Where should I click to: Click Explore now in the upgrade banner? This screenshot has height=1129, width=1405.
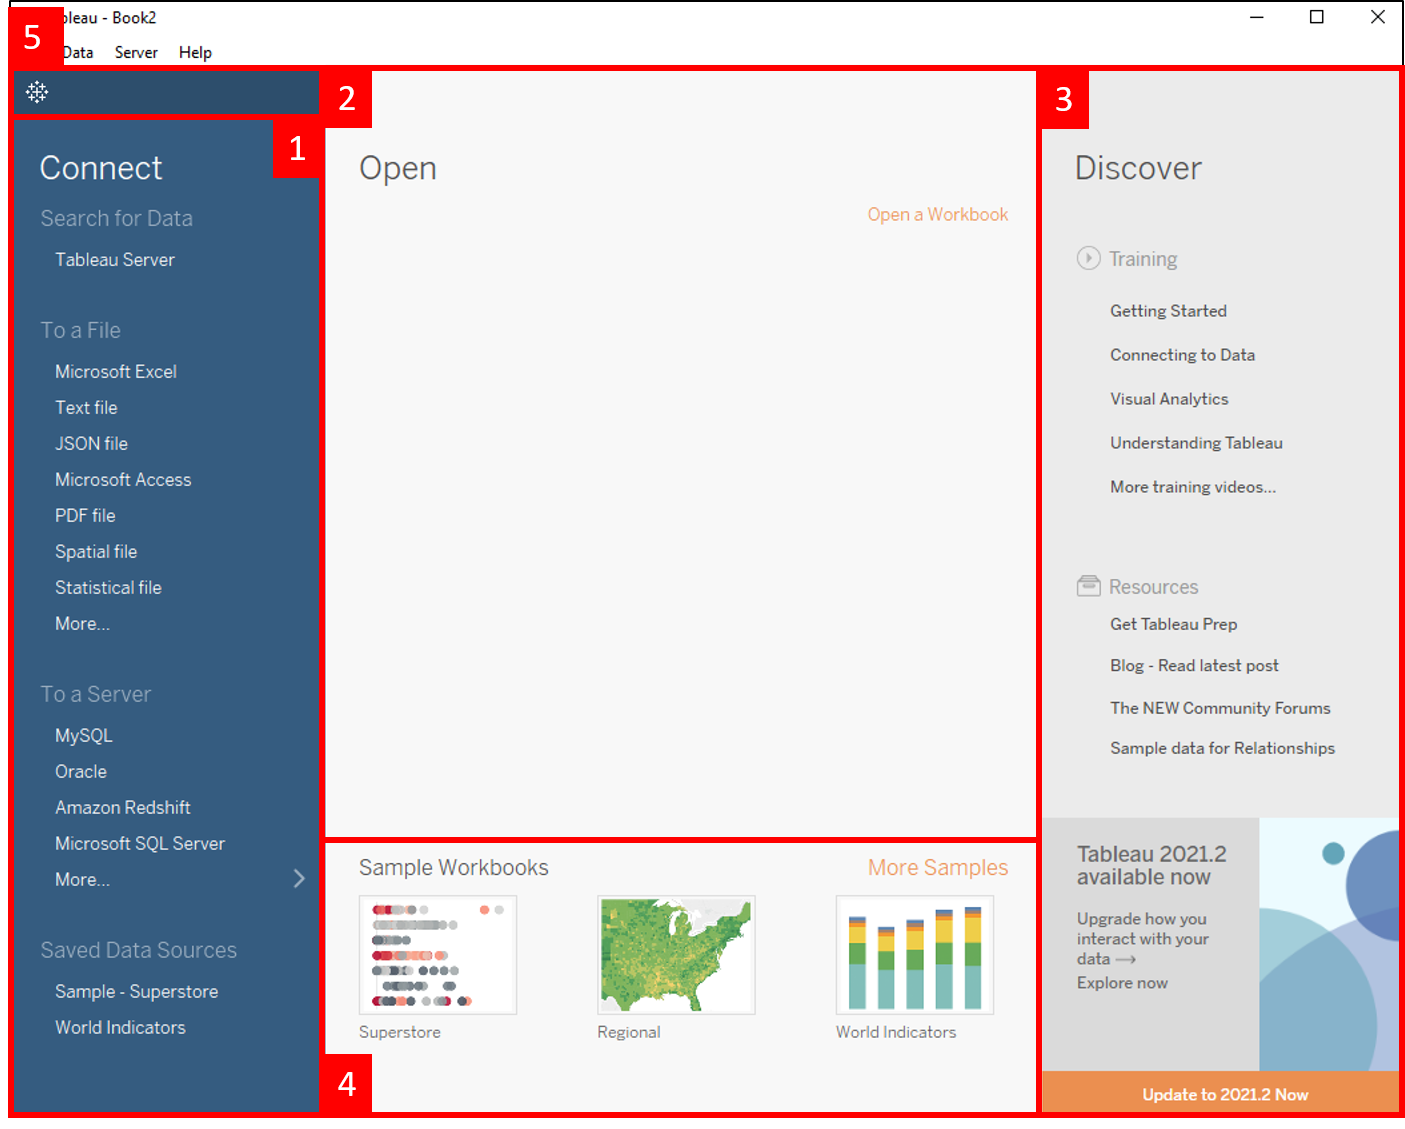[x=1122, y=983]
